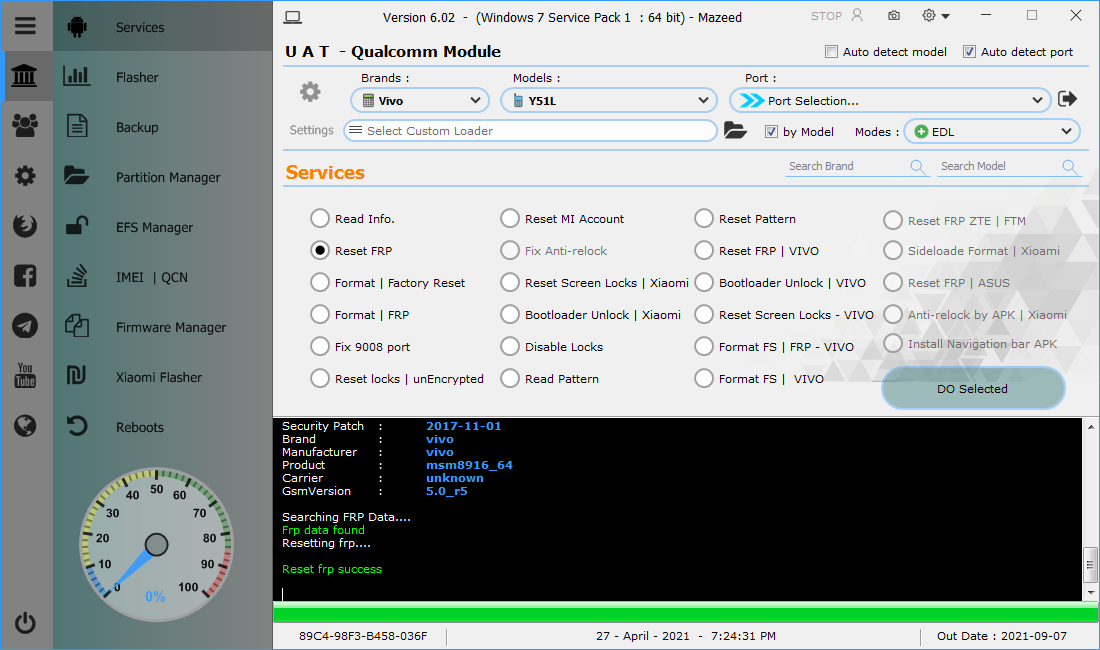Click the gear icon in left sidebar

pos(25,176)
